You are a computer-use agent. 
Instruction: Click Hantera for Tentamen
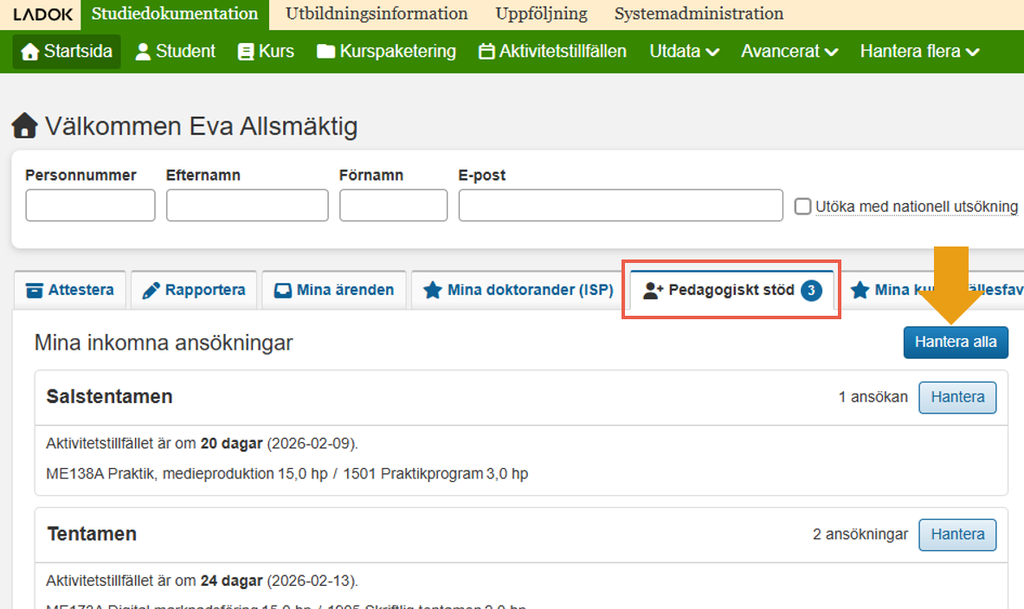(x=957, y=534)
